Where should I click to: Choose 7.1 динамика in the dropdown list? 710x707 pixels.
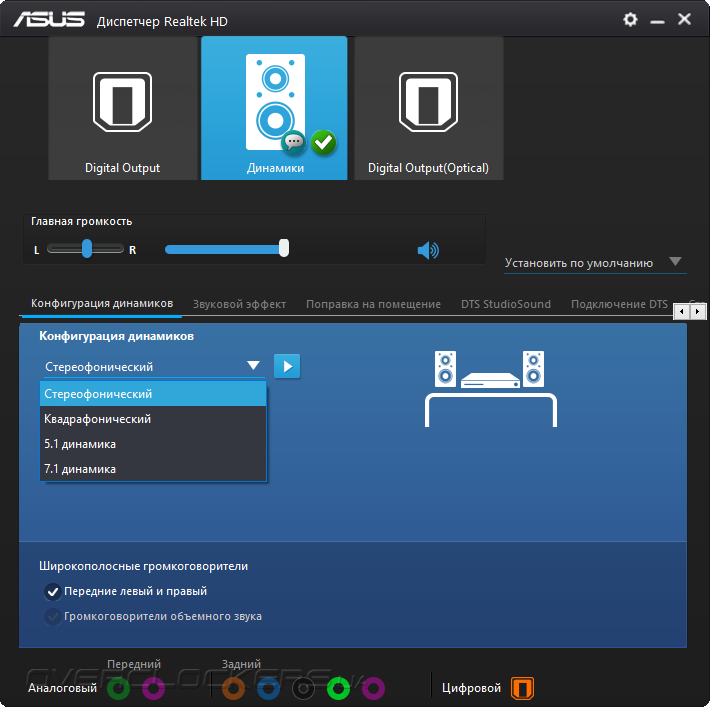[x=153, y=469]
